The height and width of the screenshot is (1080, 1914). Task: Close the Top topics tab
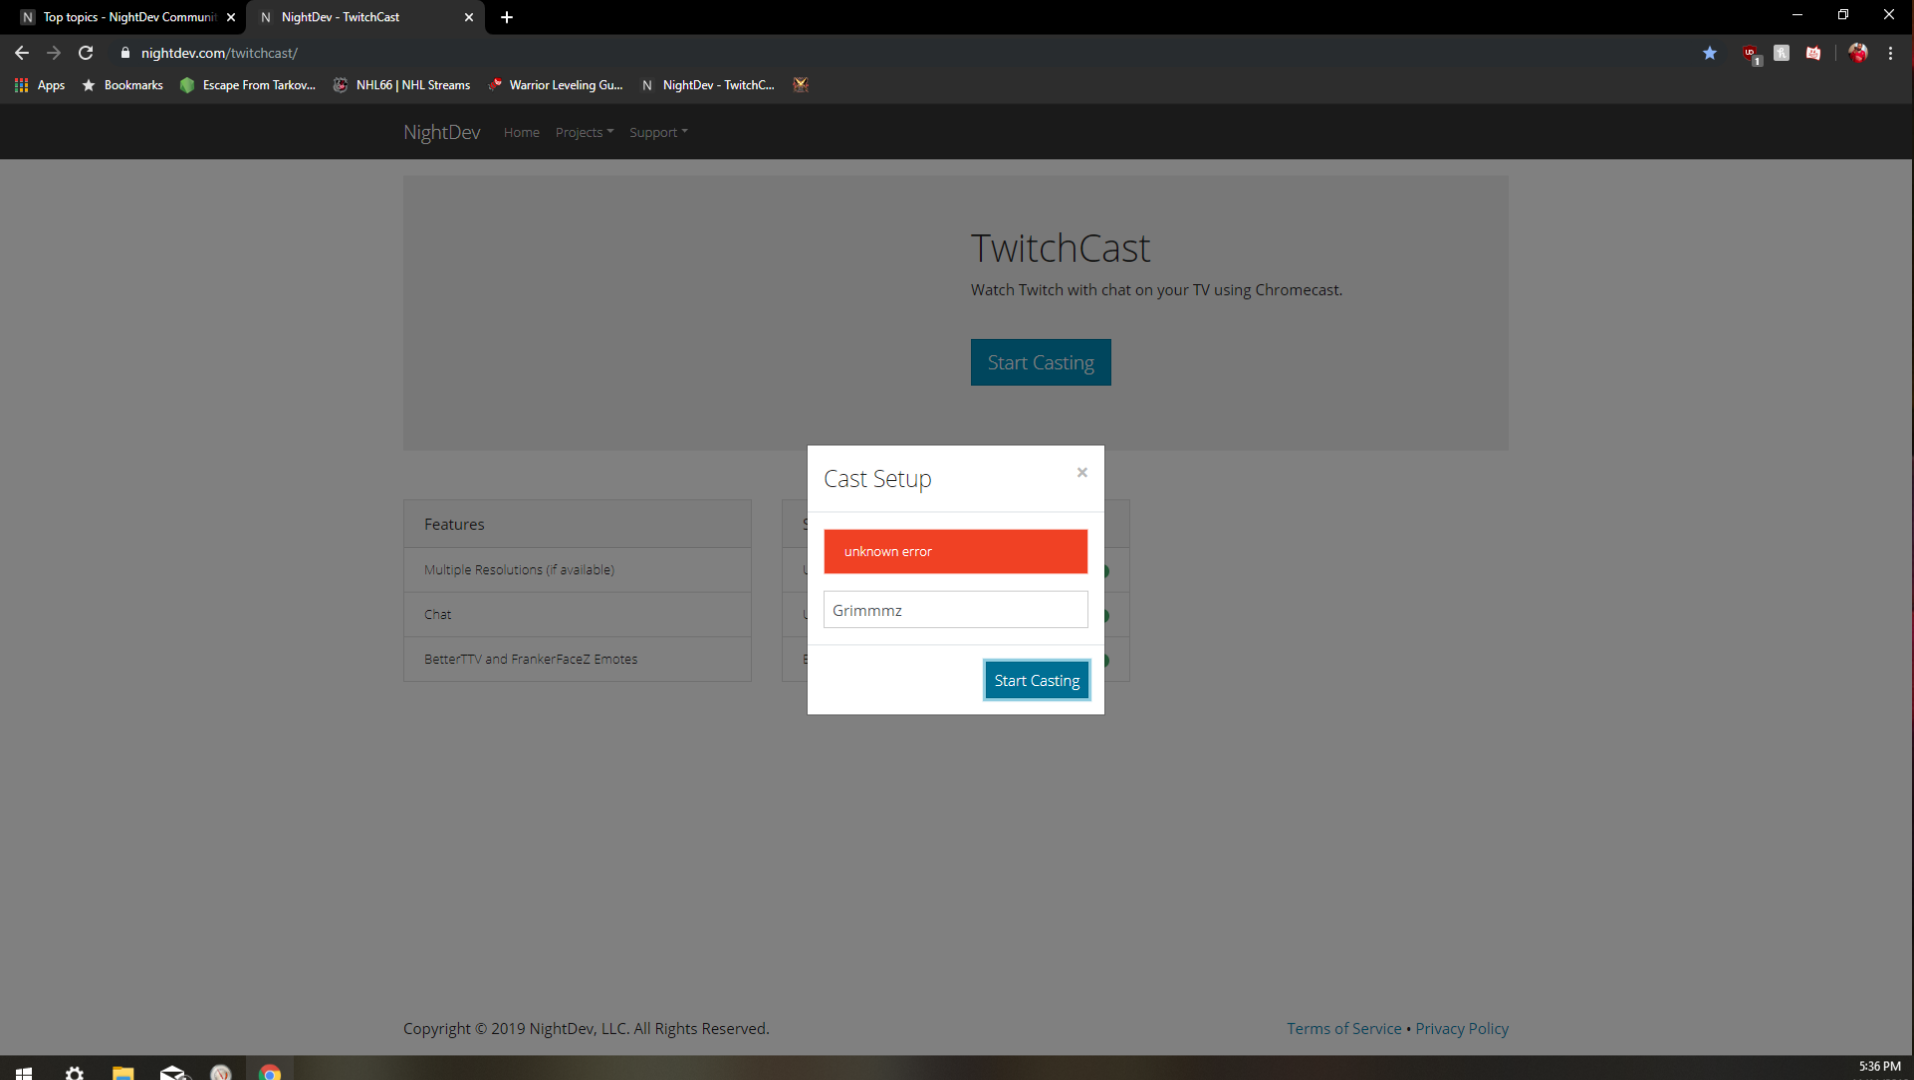[231, 17]
